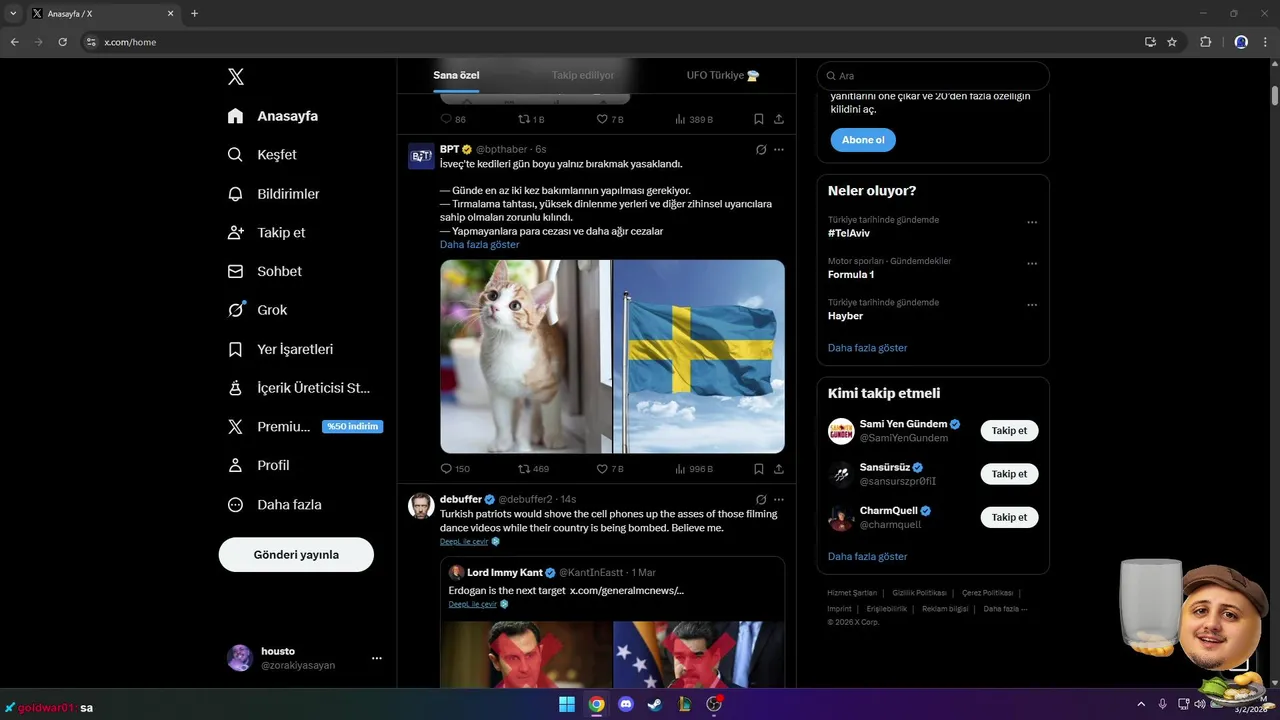The image size is (1280, 720).
Task: Switch to Sana özel tab
Action: (x=456, y=75)
